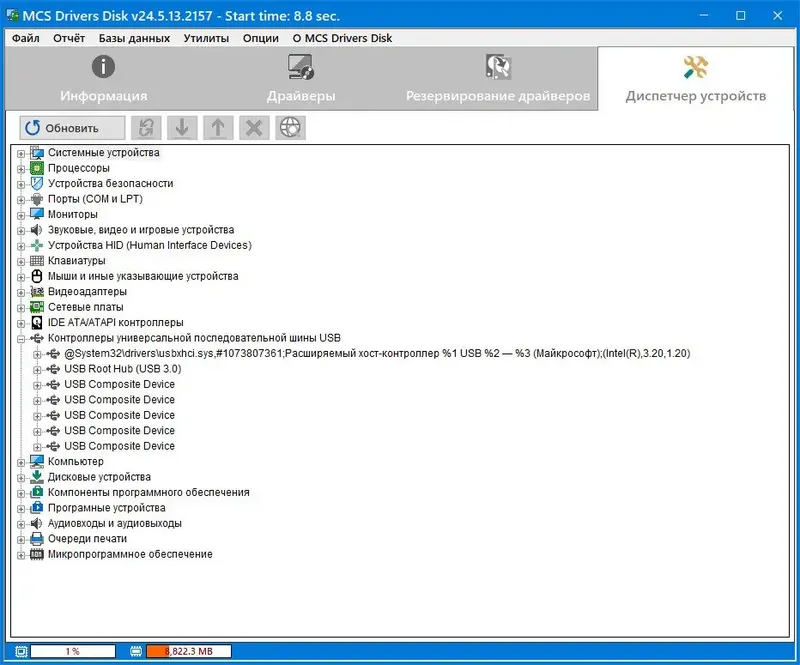The width and height of the screenshot is (800, 665).
Task: Click the Компоненты программного обеспечения icon
Action: (x=37, y=492)
